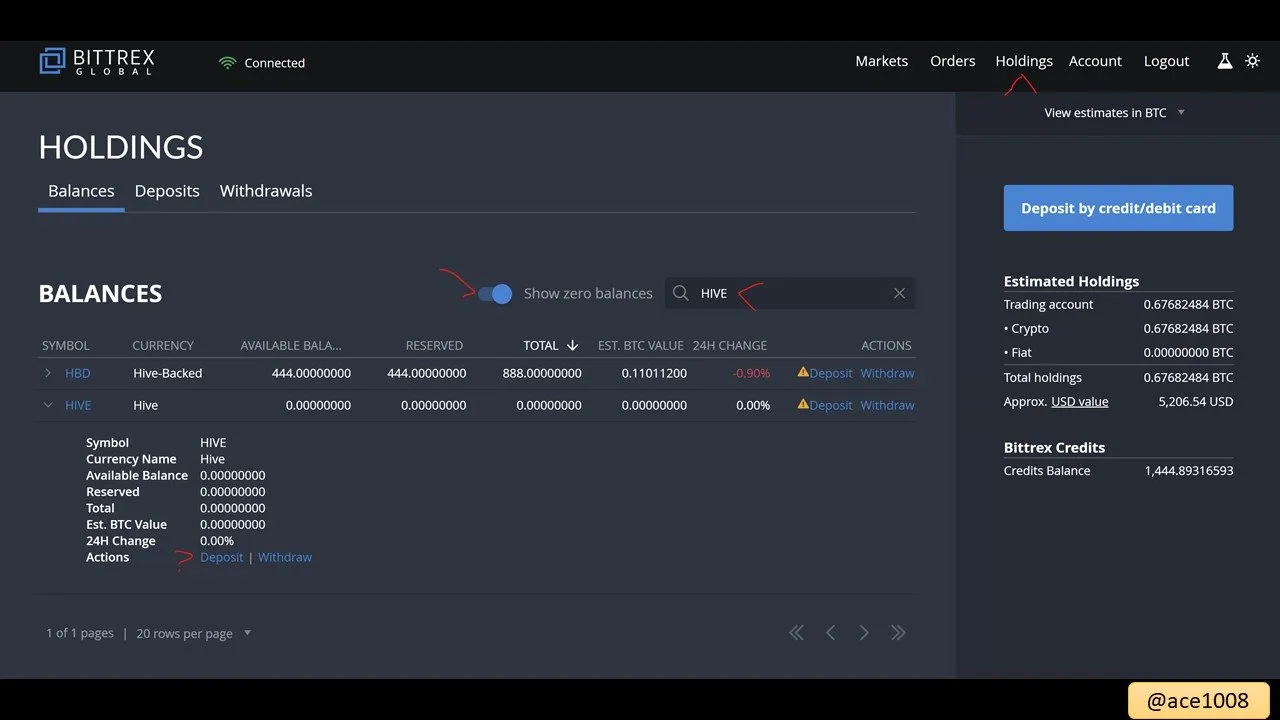This screenshot has width=1280, height=720.
Task: Expand the HBD row chevron
Action: click(48, 373)
